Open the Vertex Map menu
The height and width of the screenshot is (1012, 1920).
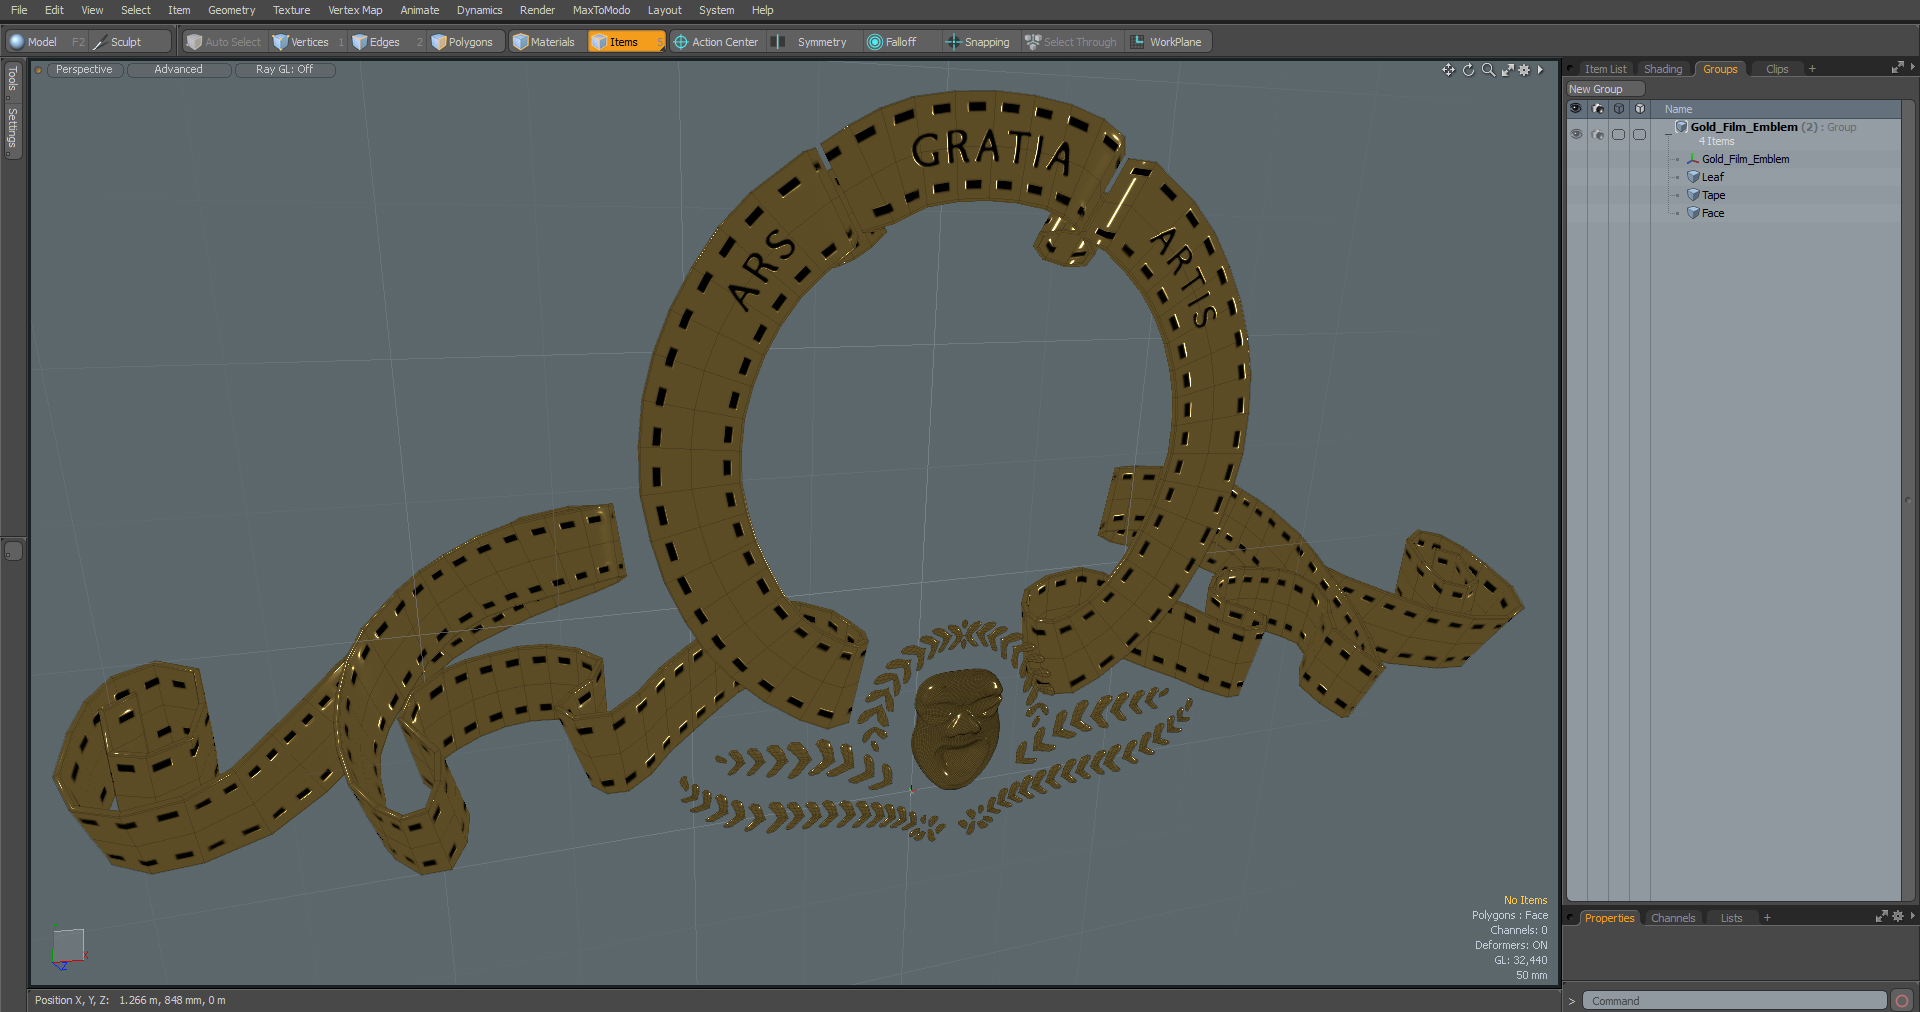[355, 10]
